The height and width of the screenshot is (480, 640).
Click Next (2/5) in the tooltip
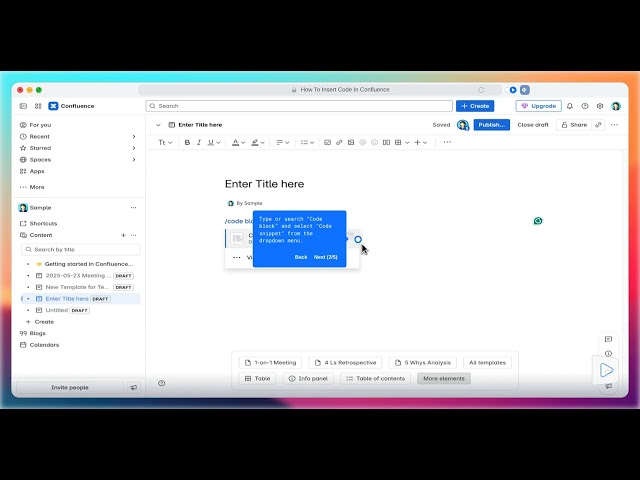tap(325, 257)
